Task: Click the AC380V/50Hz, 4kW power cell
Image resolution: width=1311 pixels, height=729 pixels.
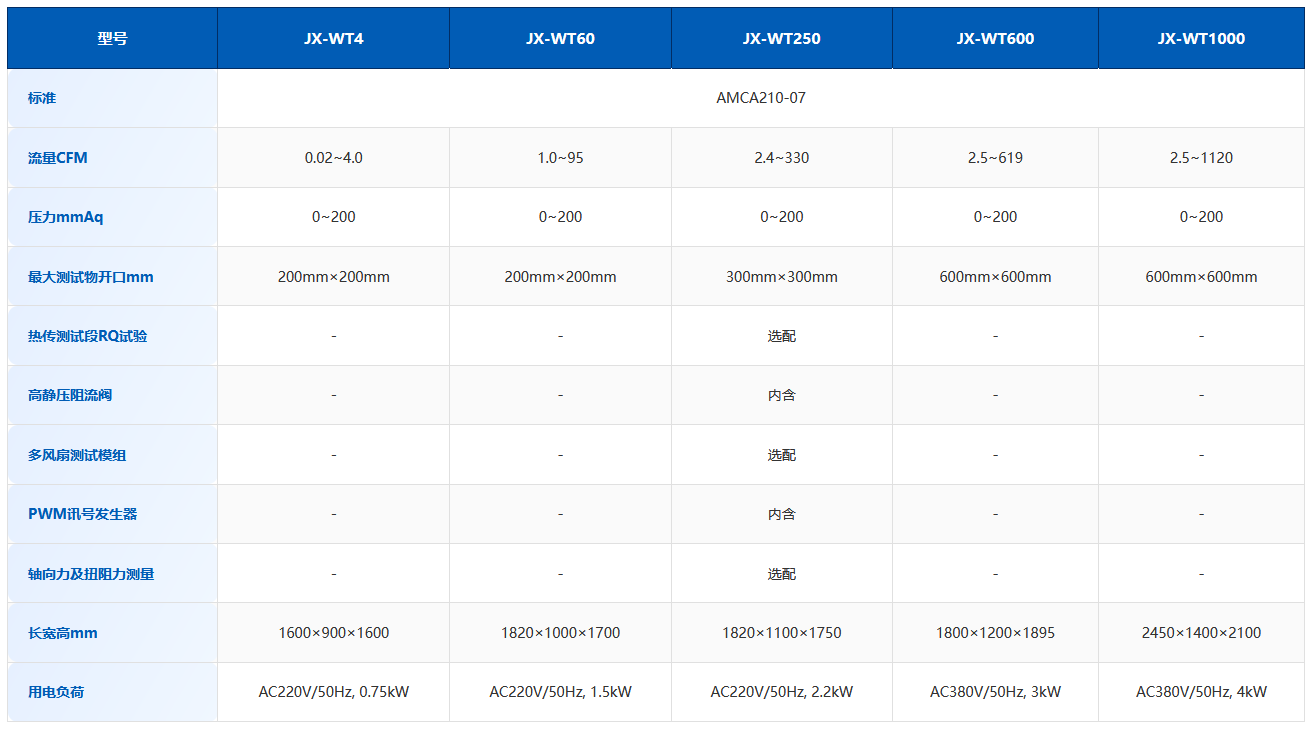Action: point(1201,692)
